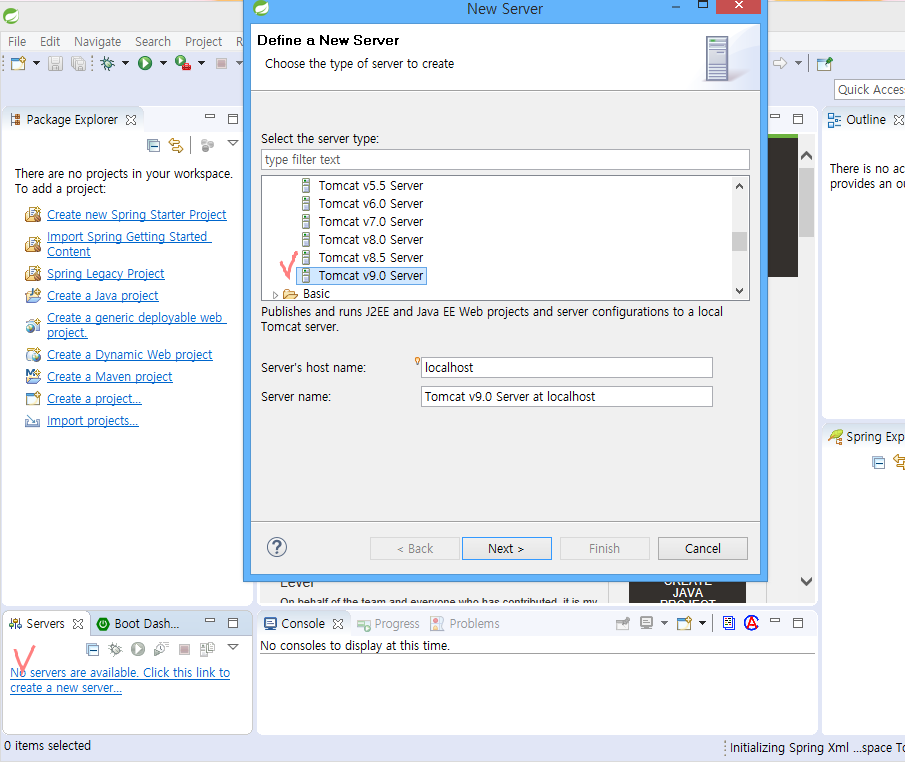Click the Debug bug icon in toolbar
The height and width of the screenshot is (762, 905).
108,63
